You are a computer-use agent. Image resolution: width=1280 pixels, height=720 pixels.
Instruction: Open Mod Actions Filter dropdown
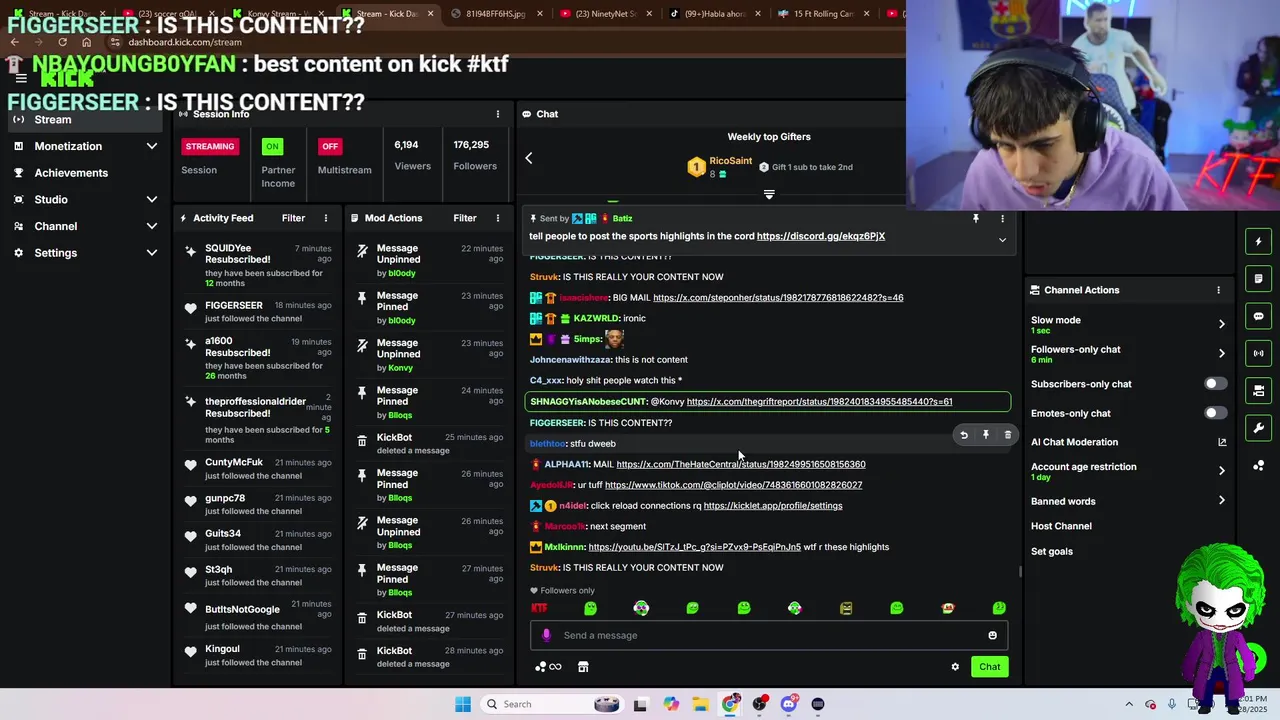pyautogui.click(x=465, y=218)
